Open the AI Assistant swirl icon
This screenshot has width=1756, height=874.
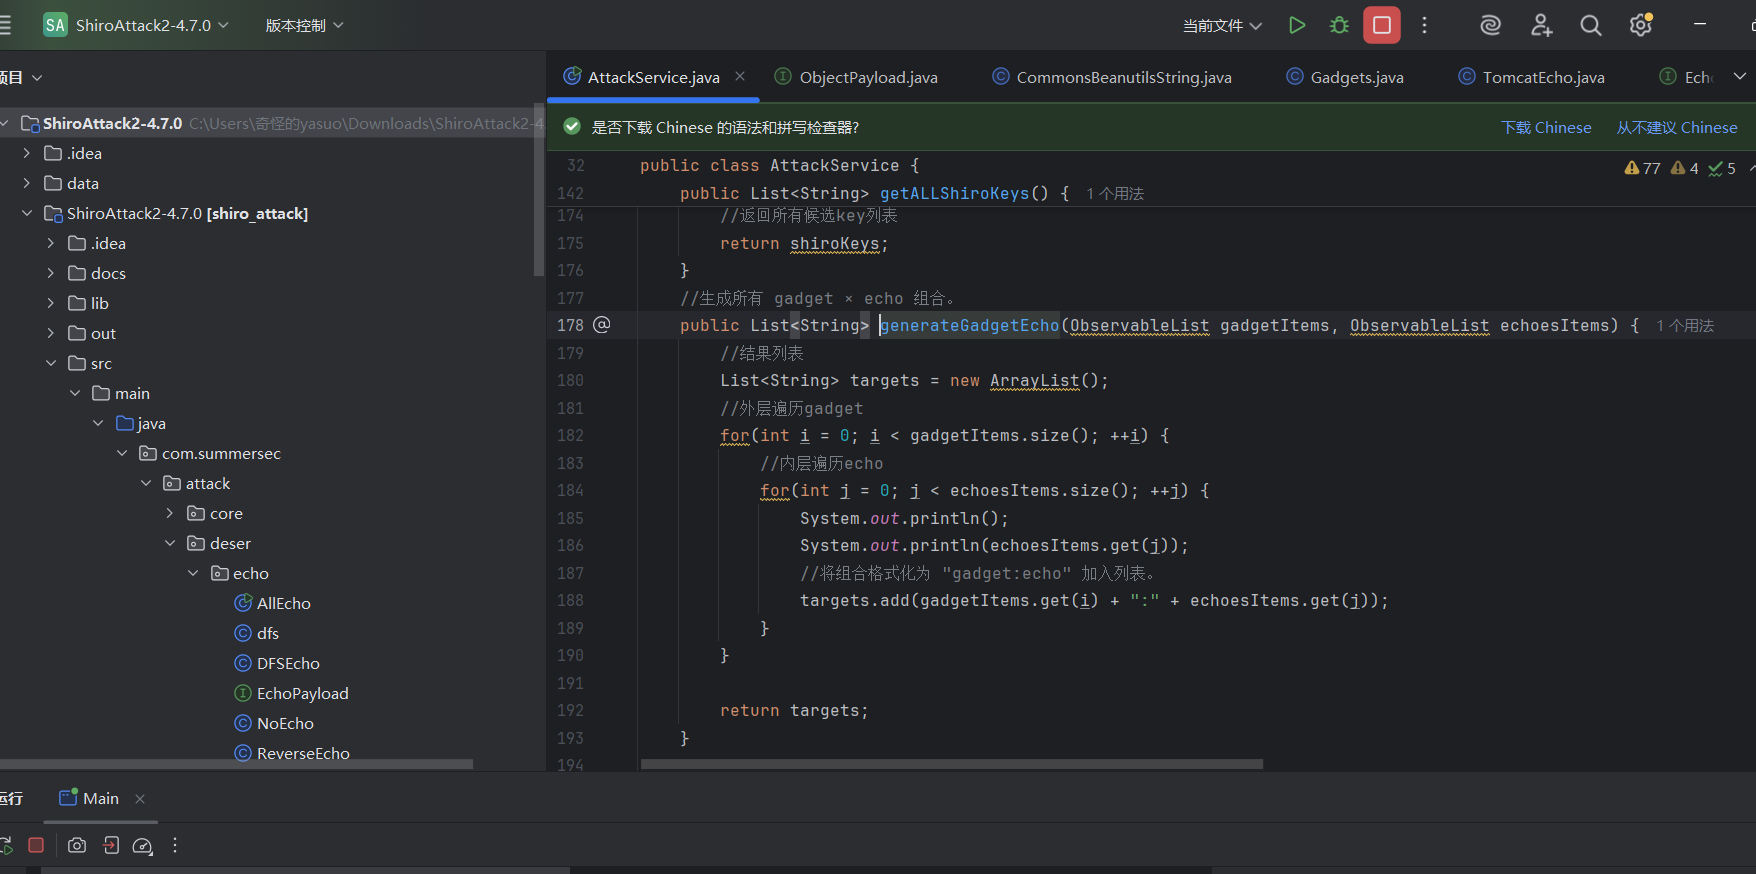[1490, 25]
